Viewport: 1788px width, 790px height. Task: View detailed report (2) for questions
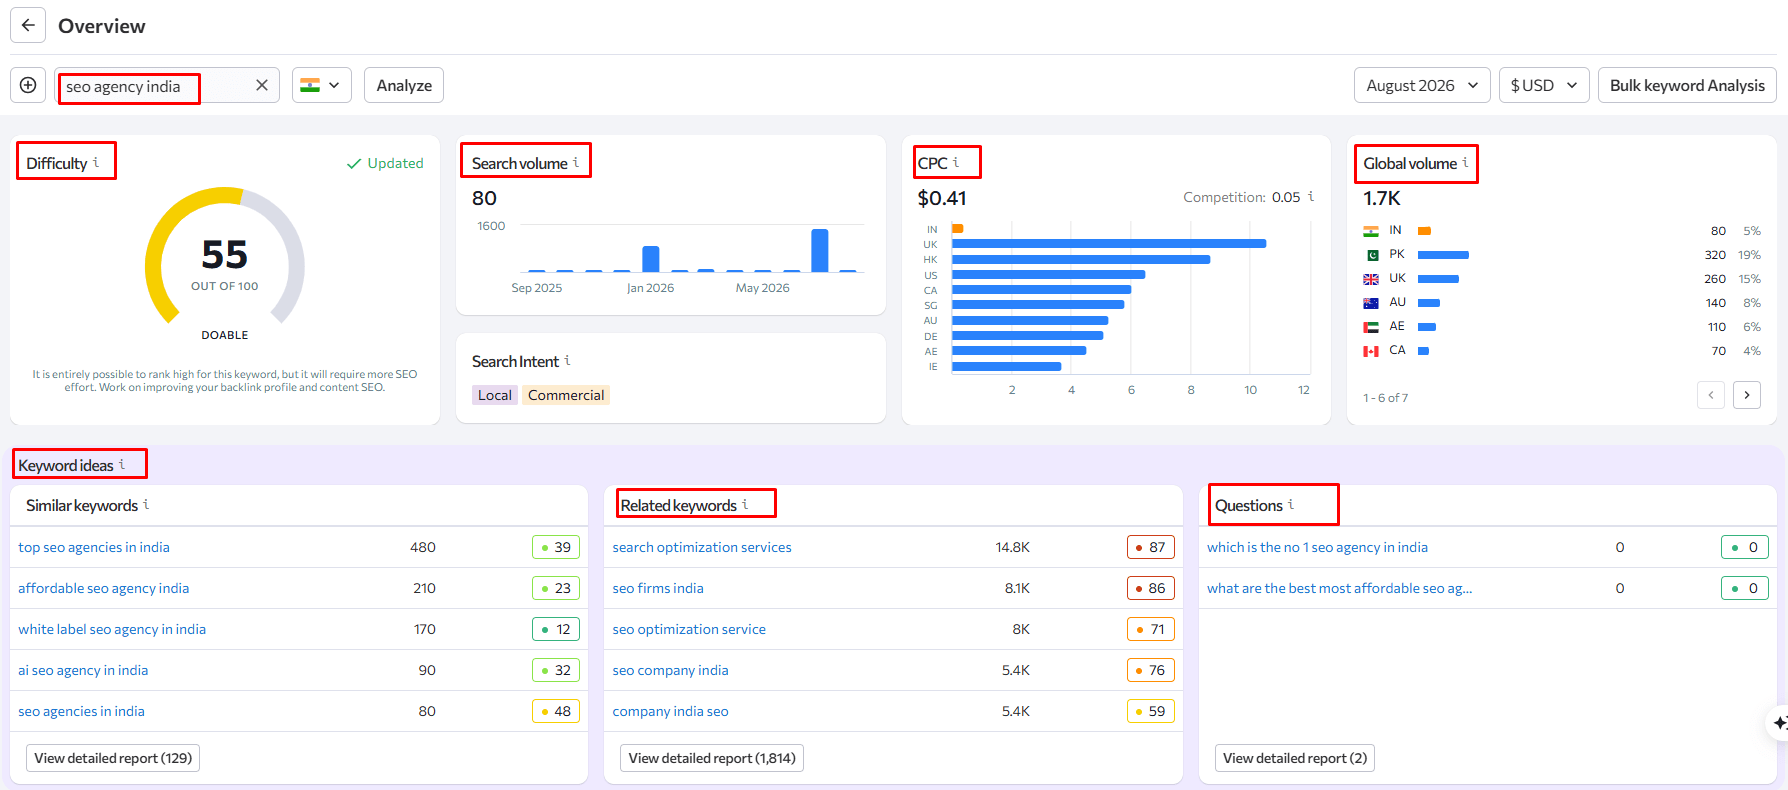coord(1295,758)
